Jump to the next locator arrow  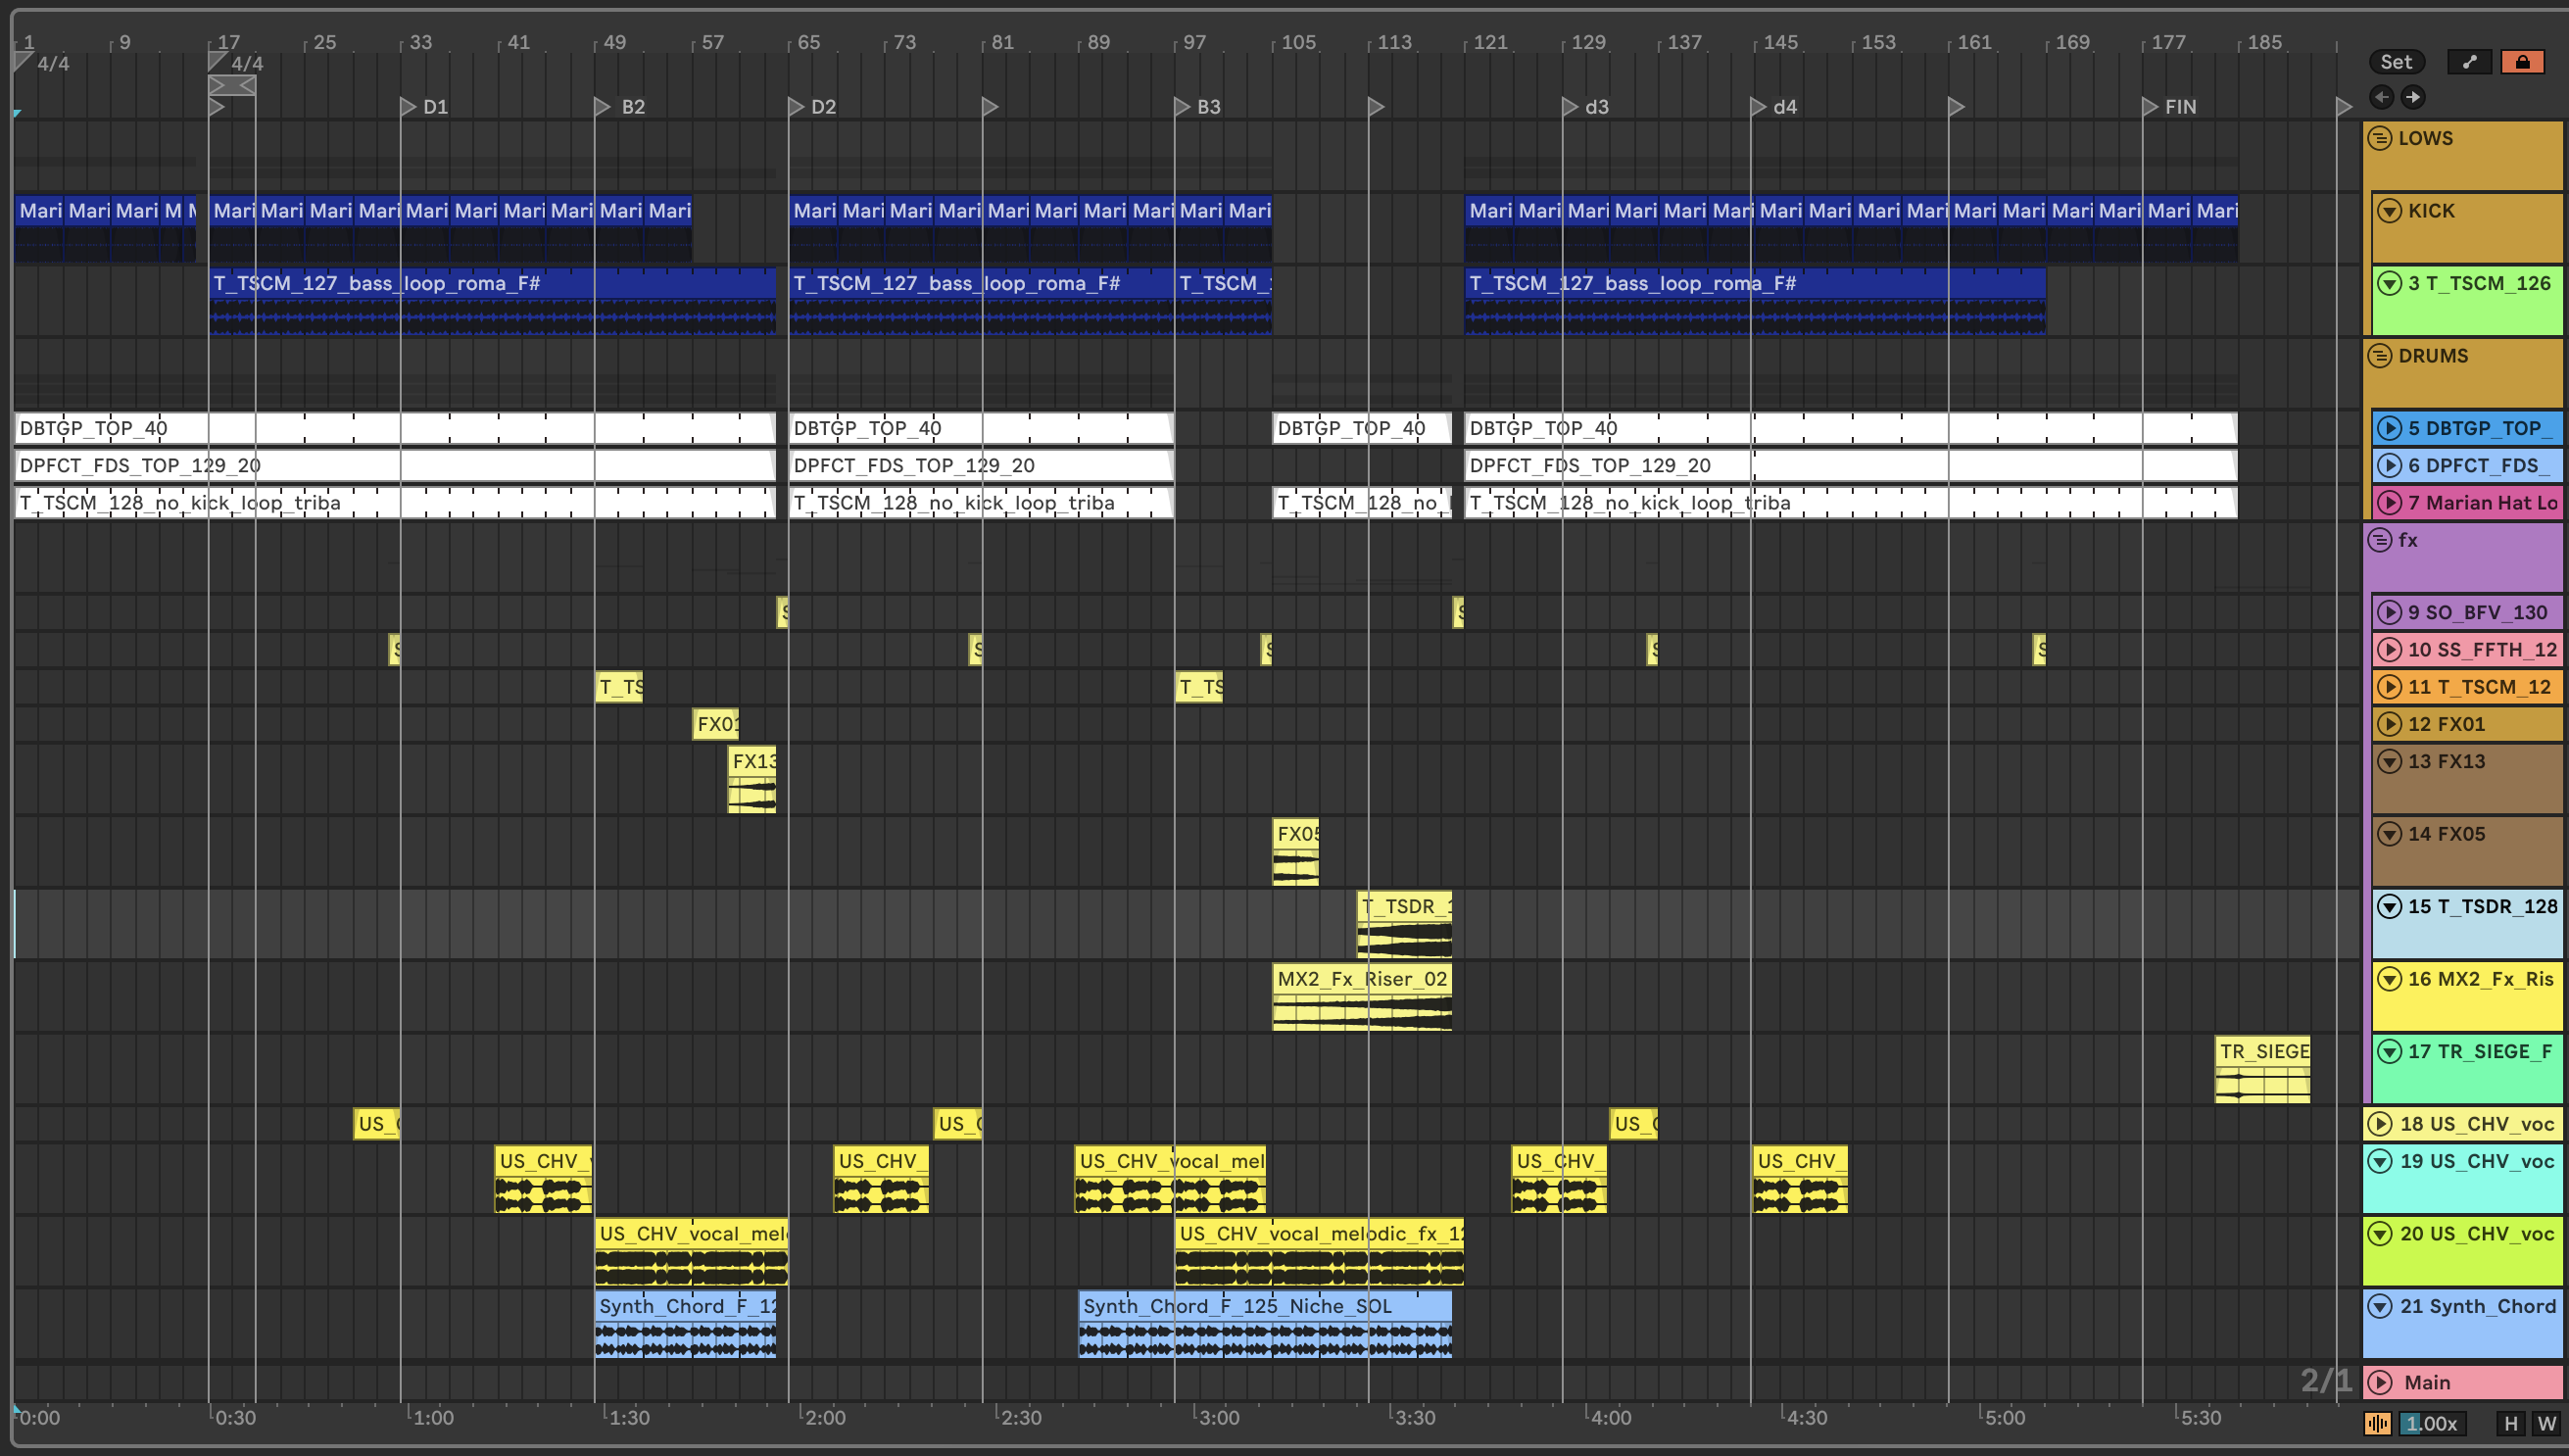(2413, 97)
